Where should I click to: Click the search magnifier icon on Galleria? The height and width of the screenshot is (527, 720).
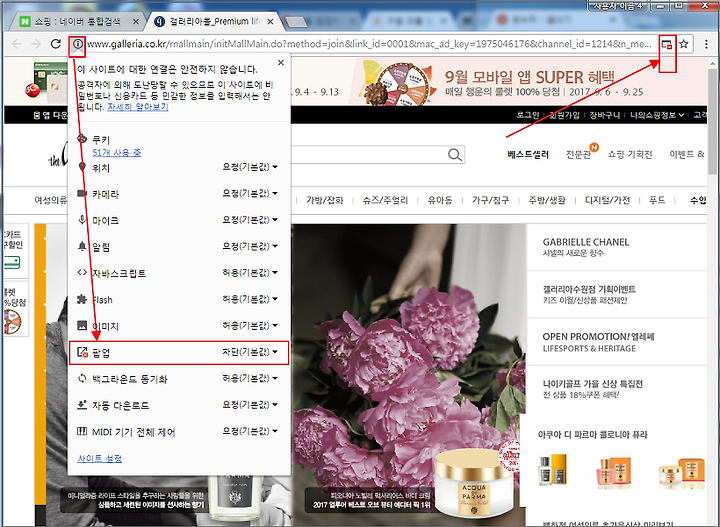point(455,155)
